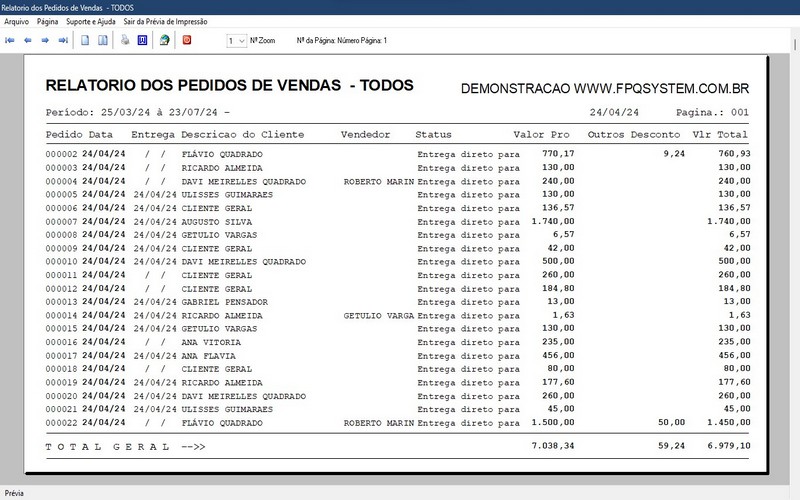Click customer name ANA FLAVIA

pyautogui.click(x=208, y=356)
